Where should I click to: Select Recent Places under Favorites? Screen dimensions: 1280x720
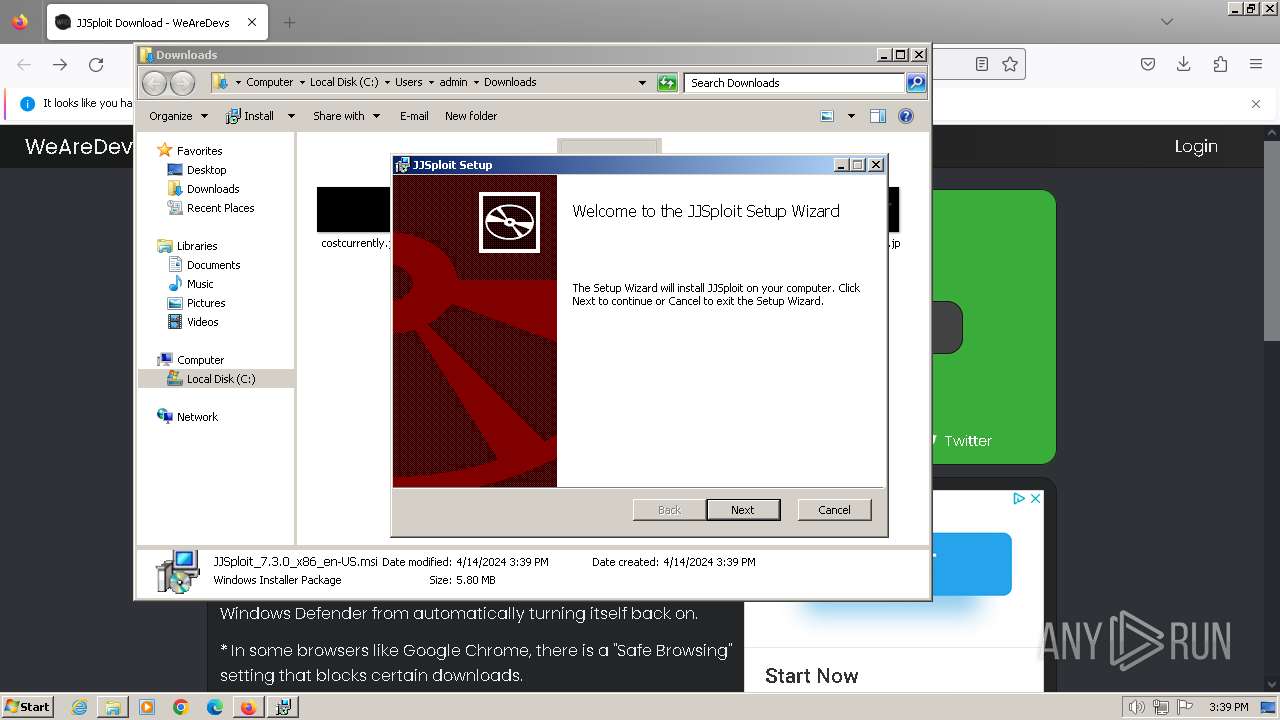coord(220,208)
